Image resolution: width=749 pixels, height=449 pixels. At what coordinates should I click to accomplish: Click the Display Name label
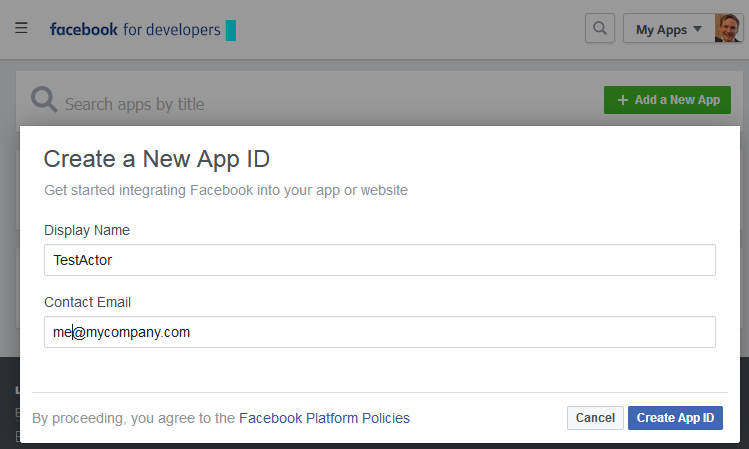(87, 230)
